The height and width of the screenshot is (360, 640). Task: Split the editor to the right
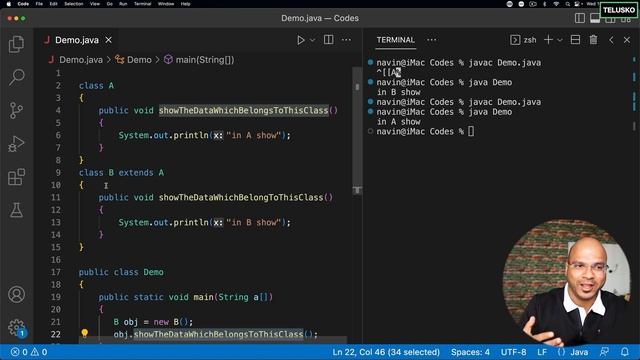(x=329, y=40)
